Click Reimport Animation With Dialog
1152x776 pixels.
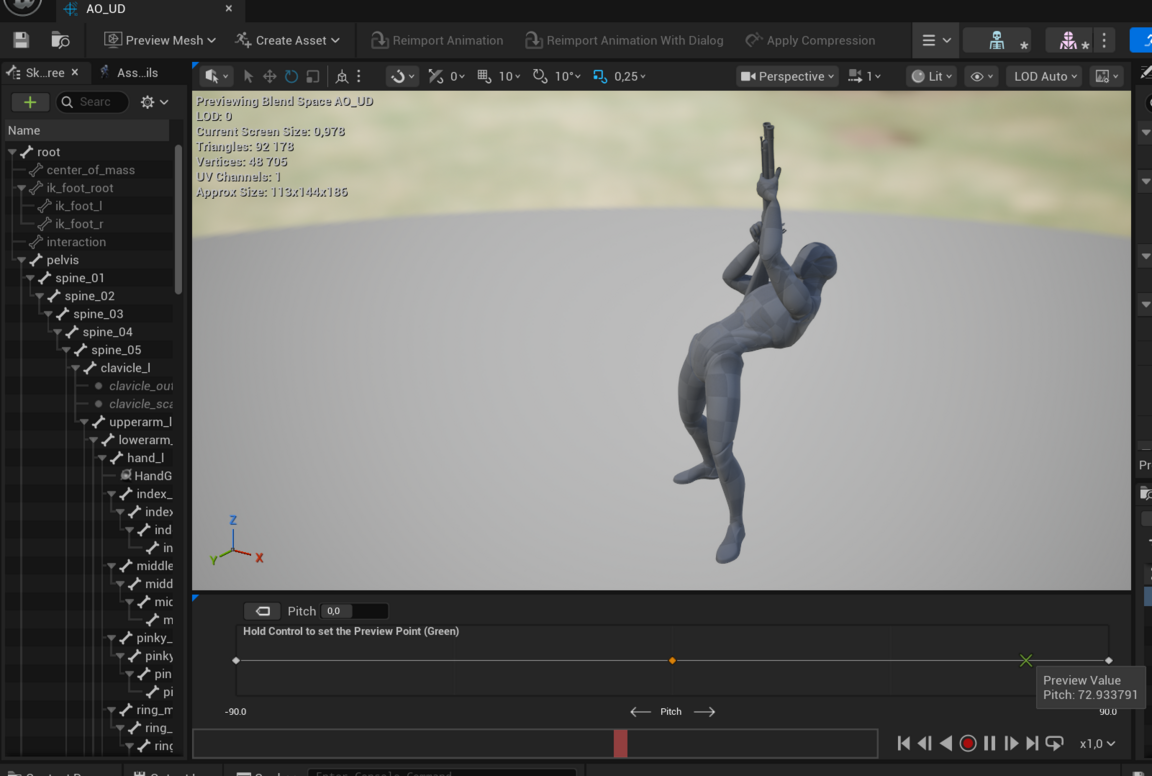pyautogui.click(x=624, y=40)
